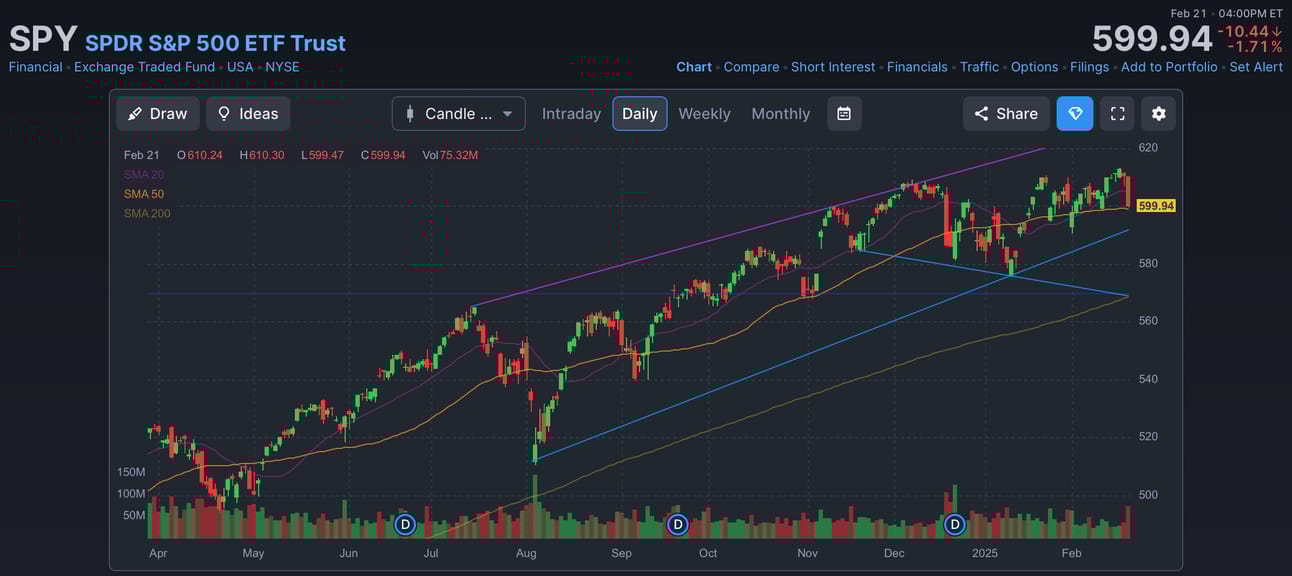Enter fullscreen chart mode
Viewport: 1292px width, 576px height.
[1117, 114]
